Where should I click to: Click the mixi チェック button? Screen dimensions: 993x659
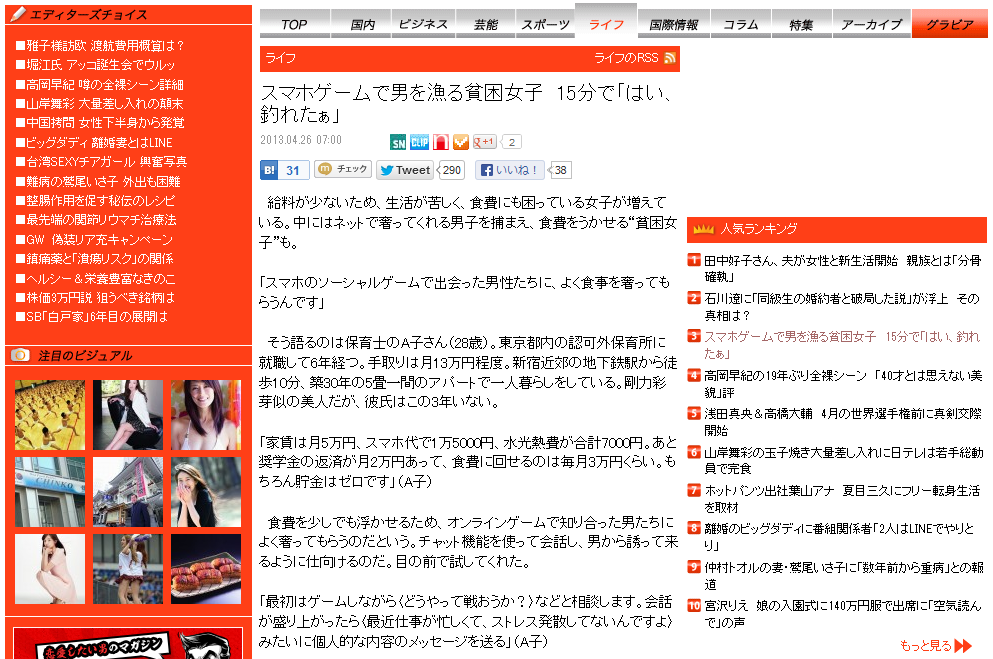click(x=343, y=169)
